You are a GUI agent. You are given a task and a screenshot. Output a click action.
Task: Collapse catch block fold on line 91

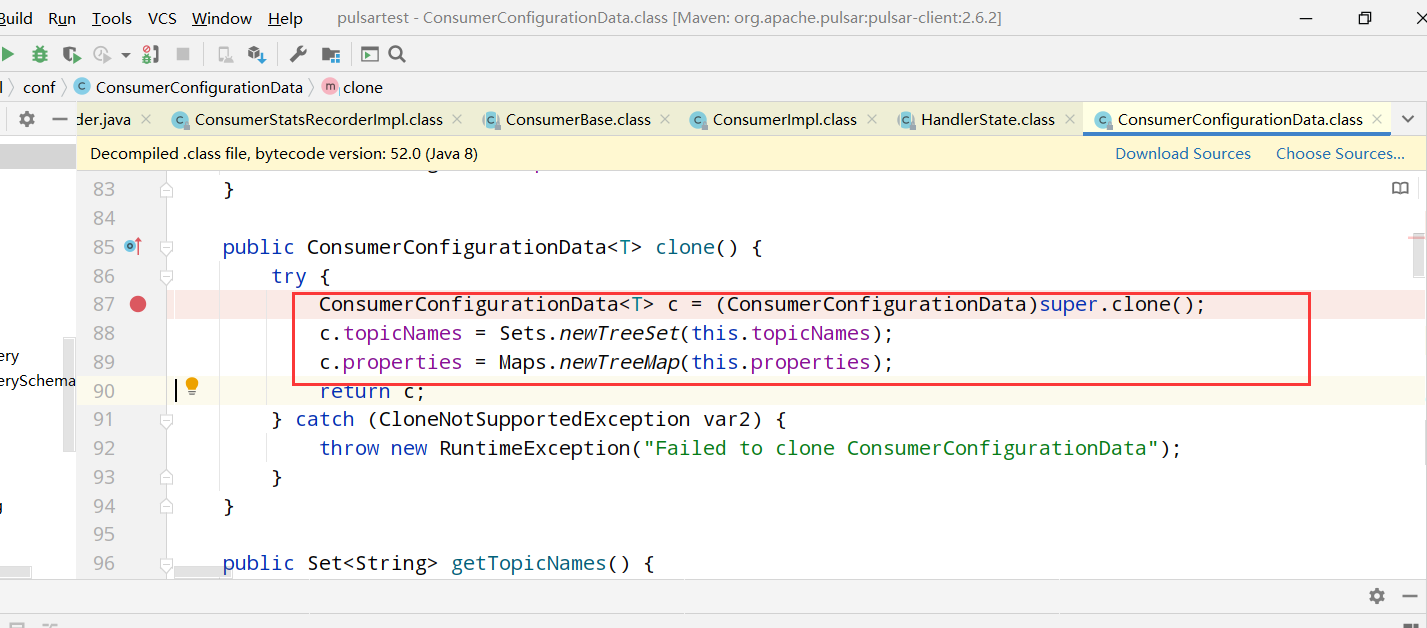tap(167, 419)
